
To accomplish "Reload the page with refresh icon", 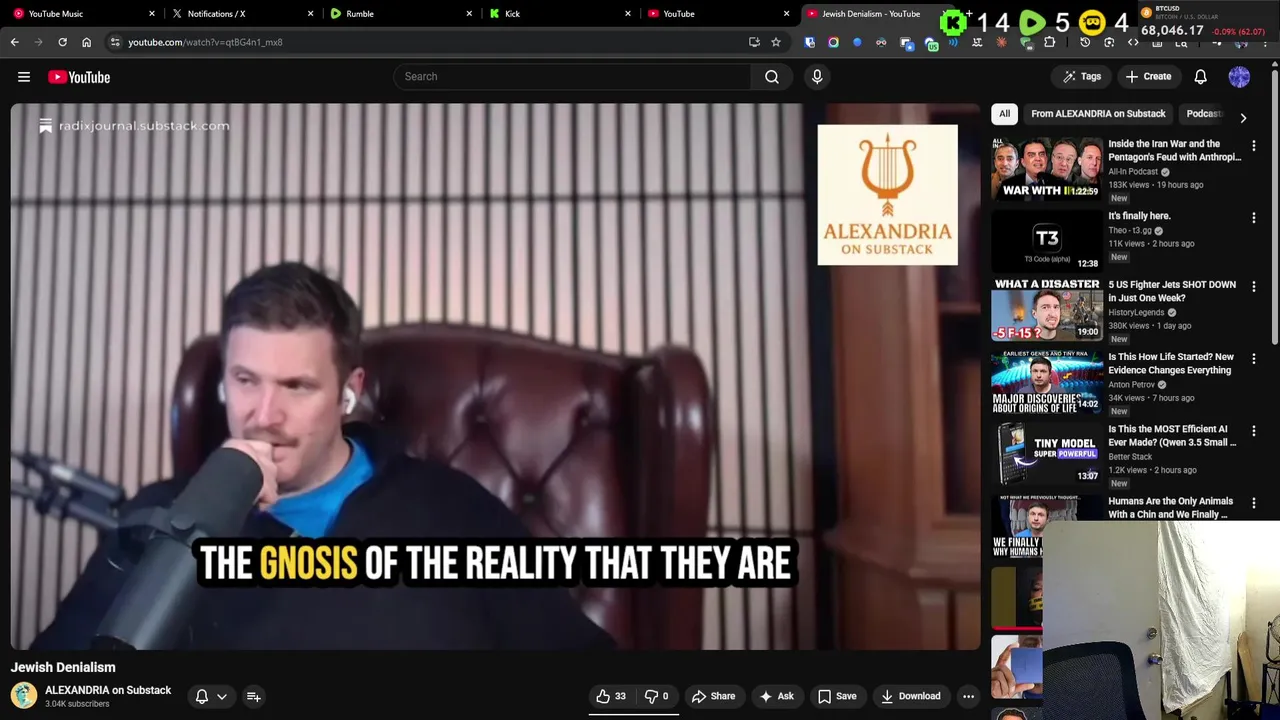I will [x=62, y=42].
